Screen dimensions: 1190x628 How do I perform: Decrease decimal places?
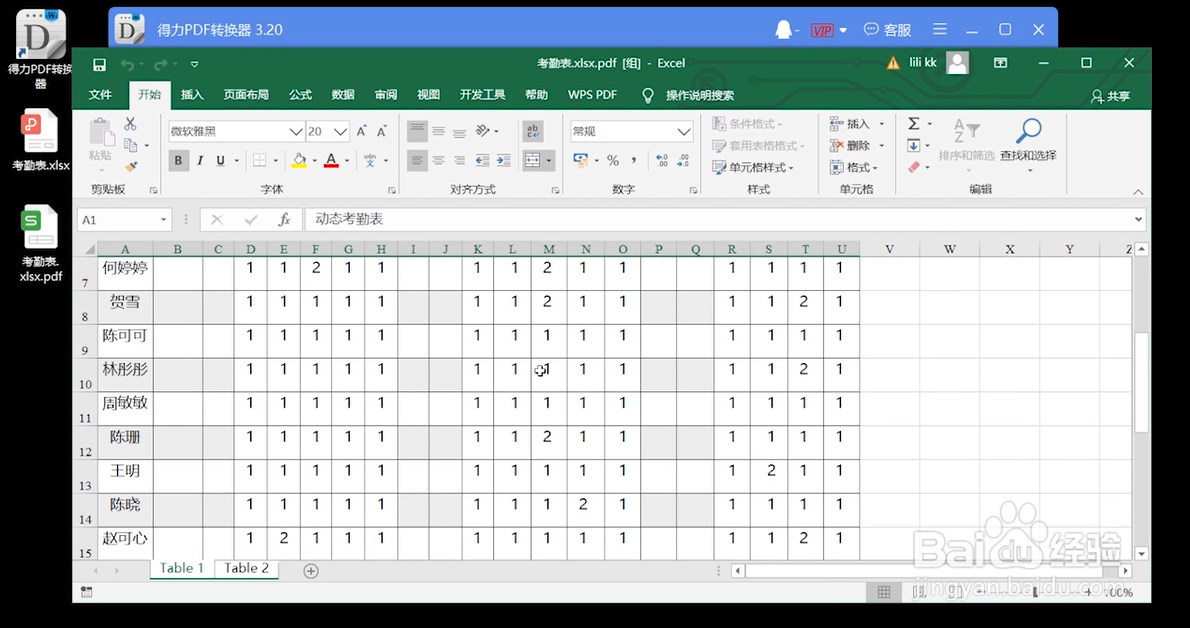click(683, 160)
